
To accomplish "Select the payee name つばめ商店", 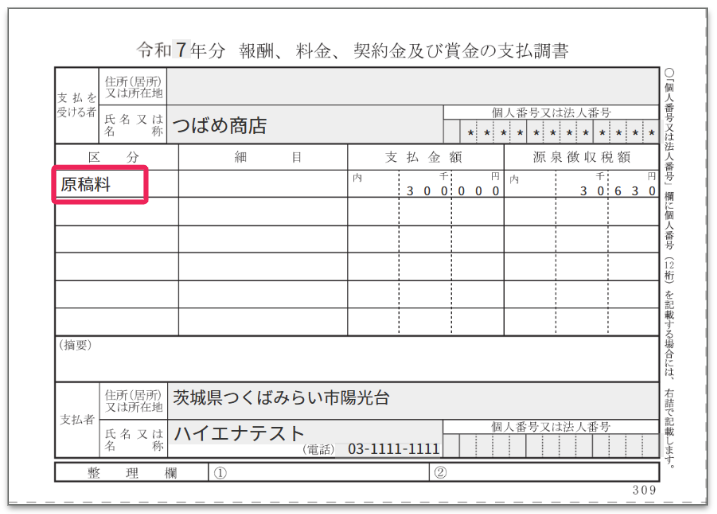I will click(219, 125).
